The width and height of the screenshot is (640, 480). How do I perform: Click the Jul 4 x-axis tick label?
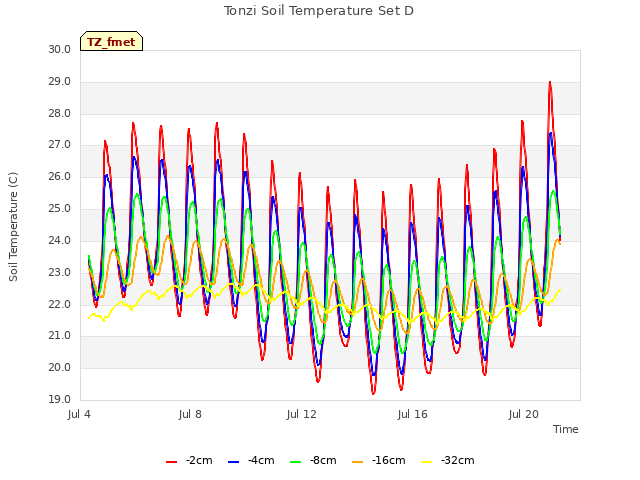click(x=79, y=414)
